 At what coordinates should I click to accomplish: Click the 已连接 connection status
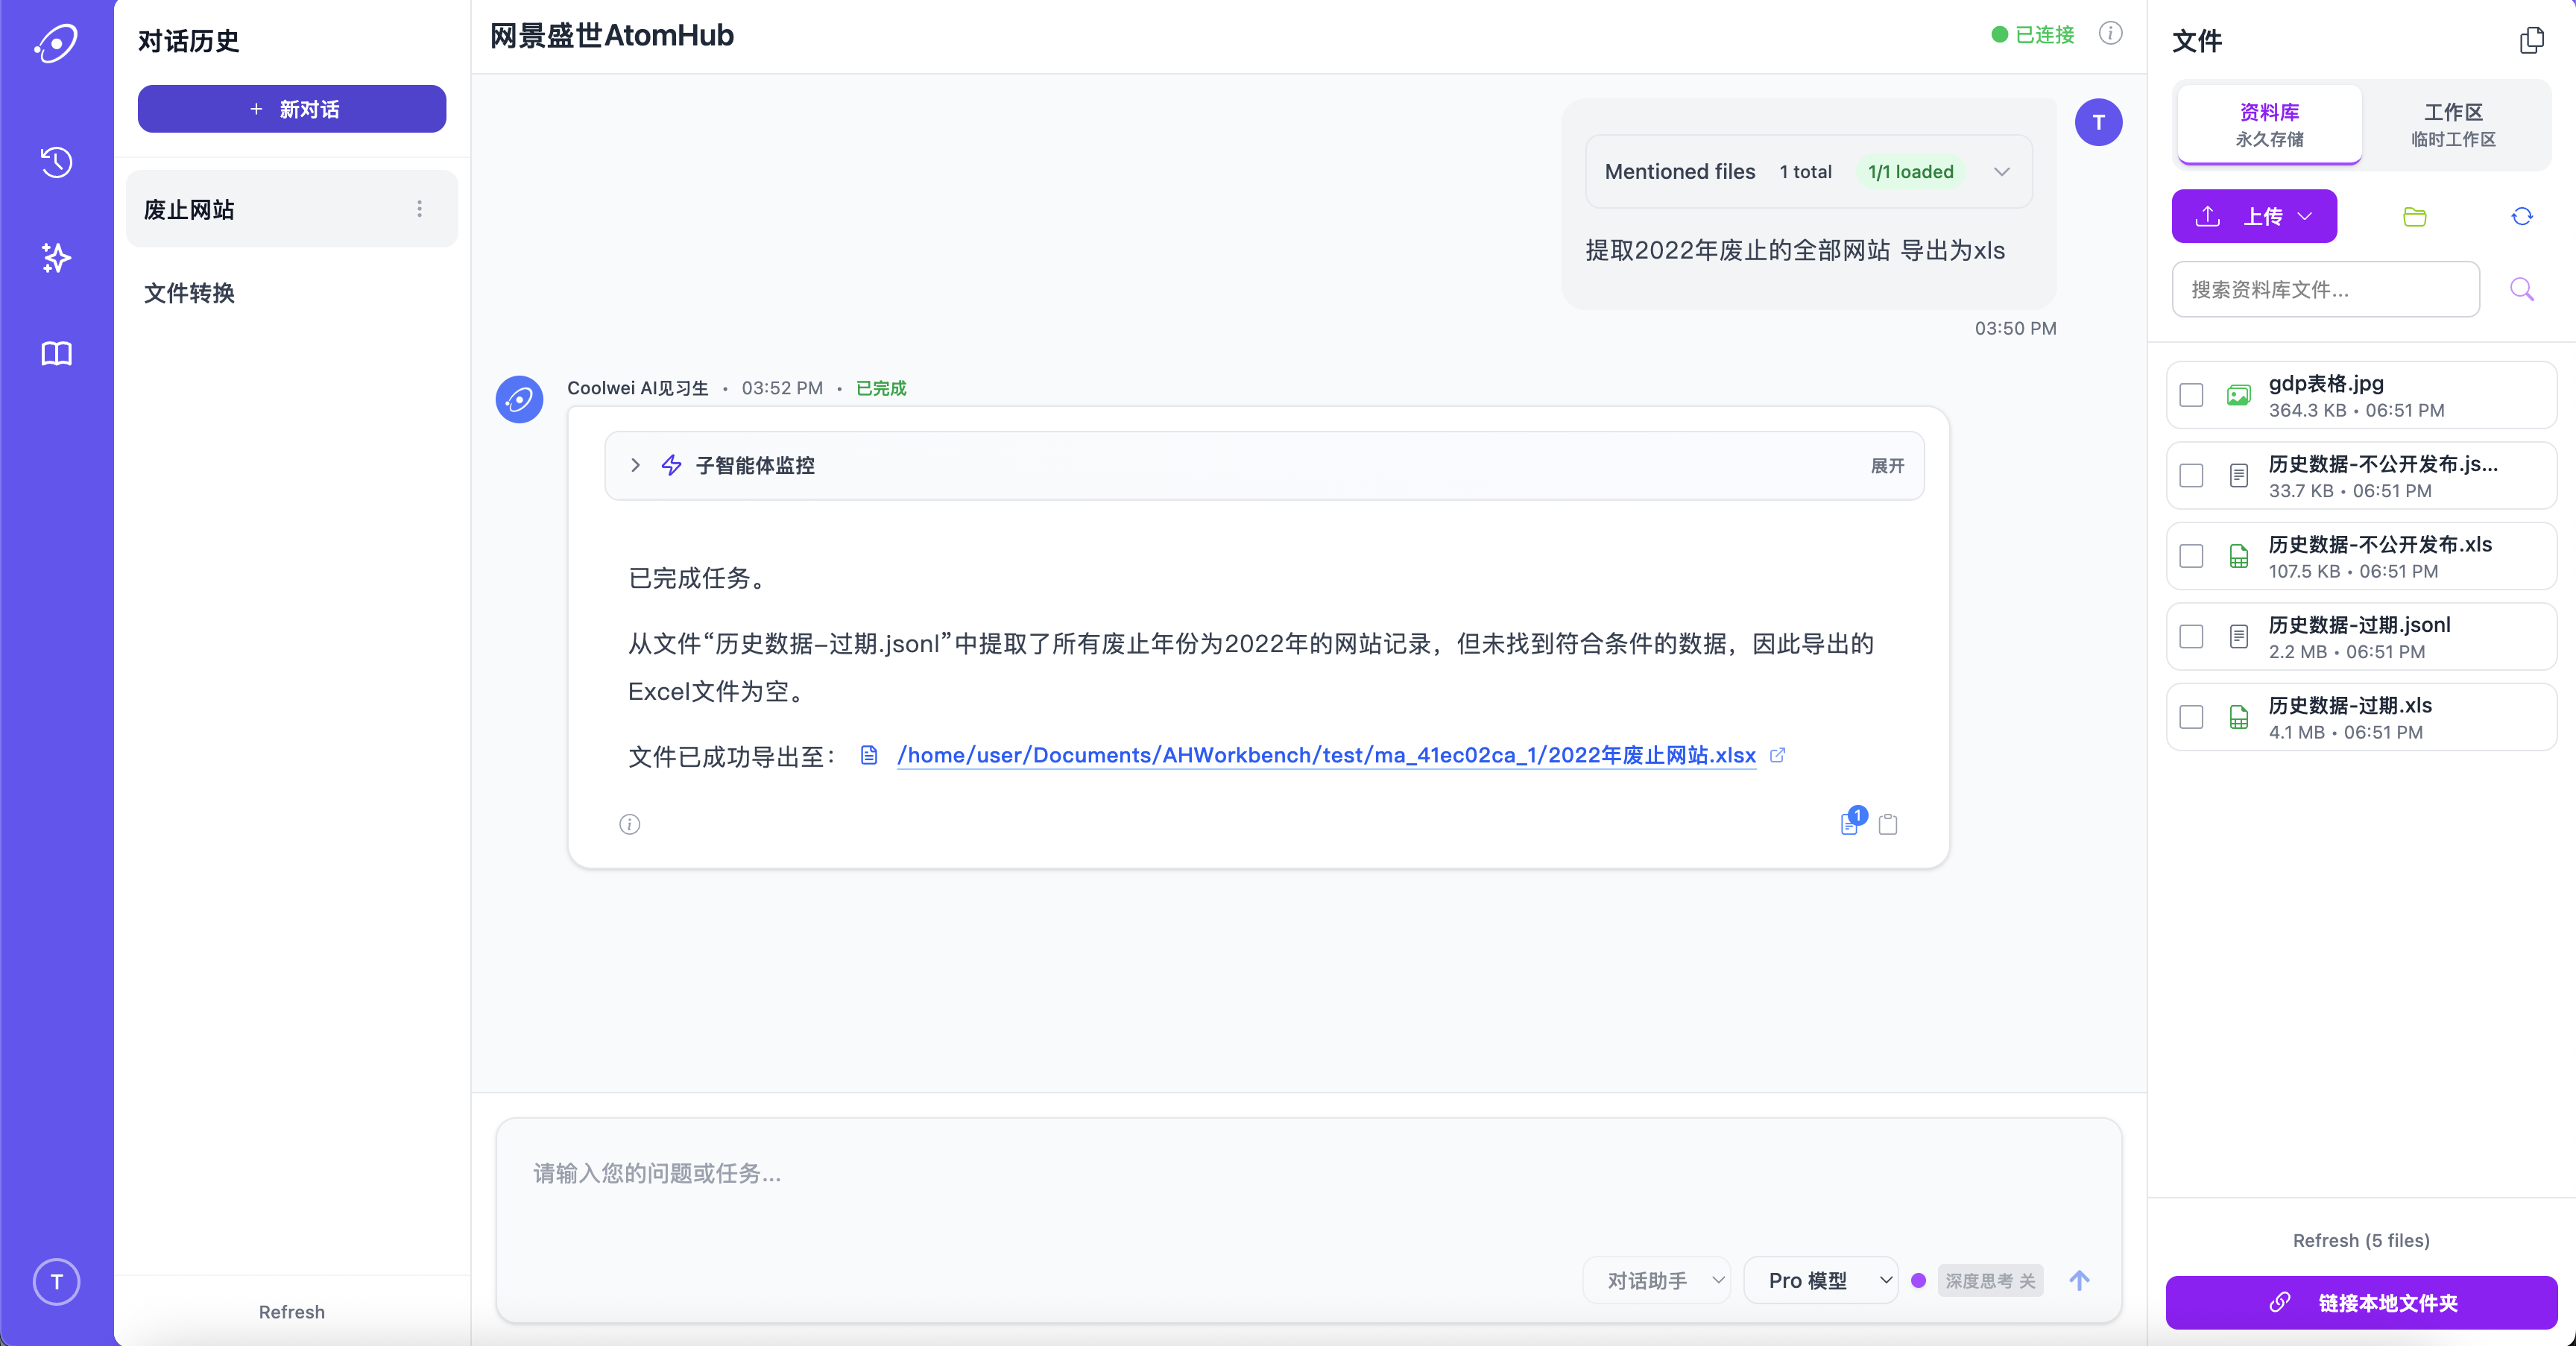2033,35
